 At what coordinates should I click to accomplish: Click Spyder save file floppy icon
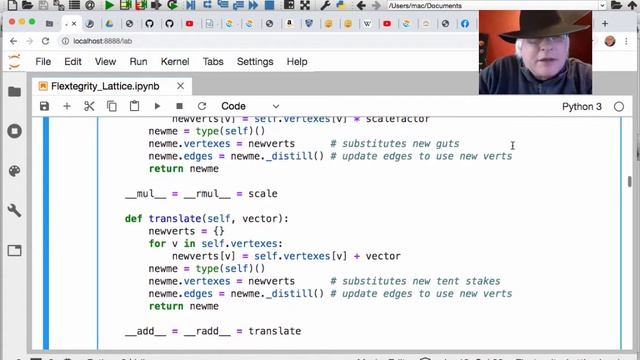43,5
